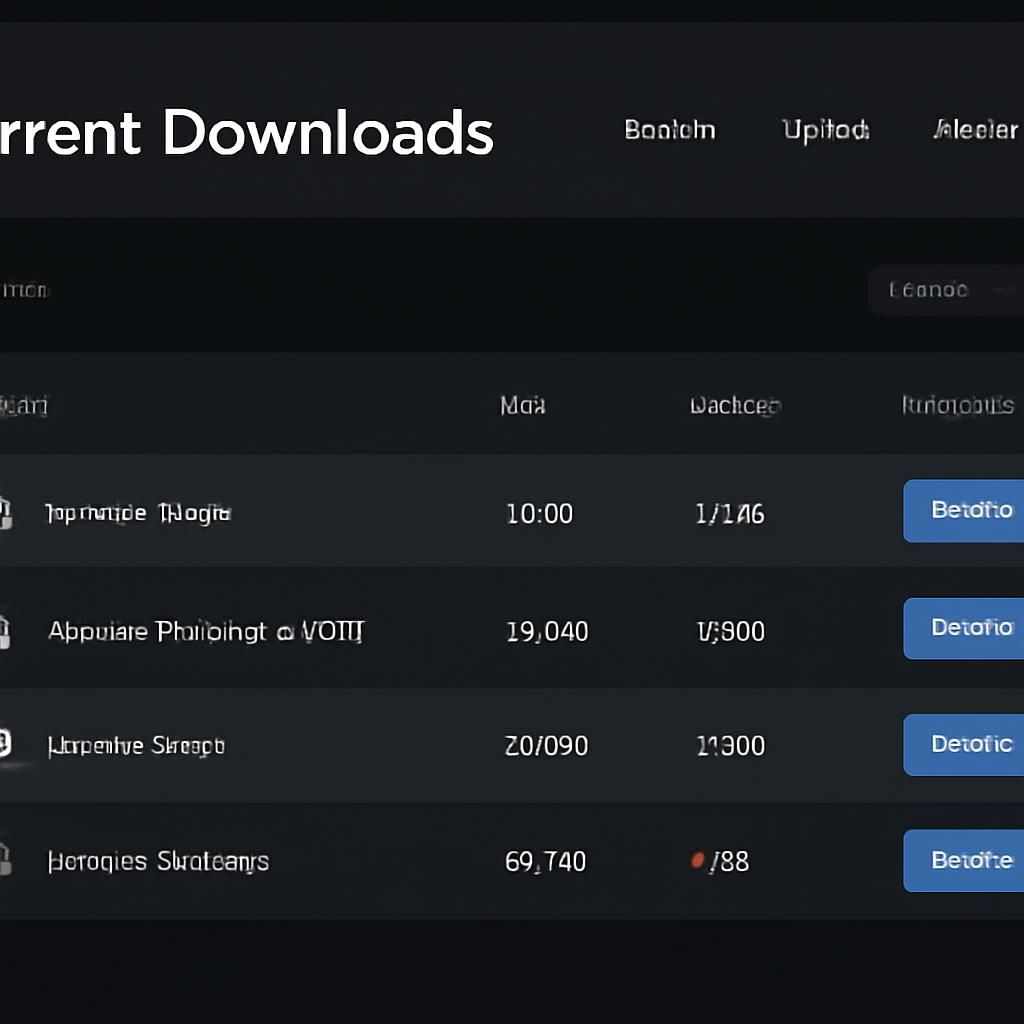Click the file icon next to "Appulare Philbingt"
Viewport: 1024px width, 1024px height.
[x=5, y=629]
